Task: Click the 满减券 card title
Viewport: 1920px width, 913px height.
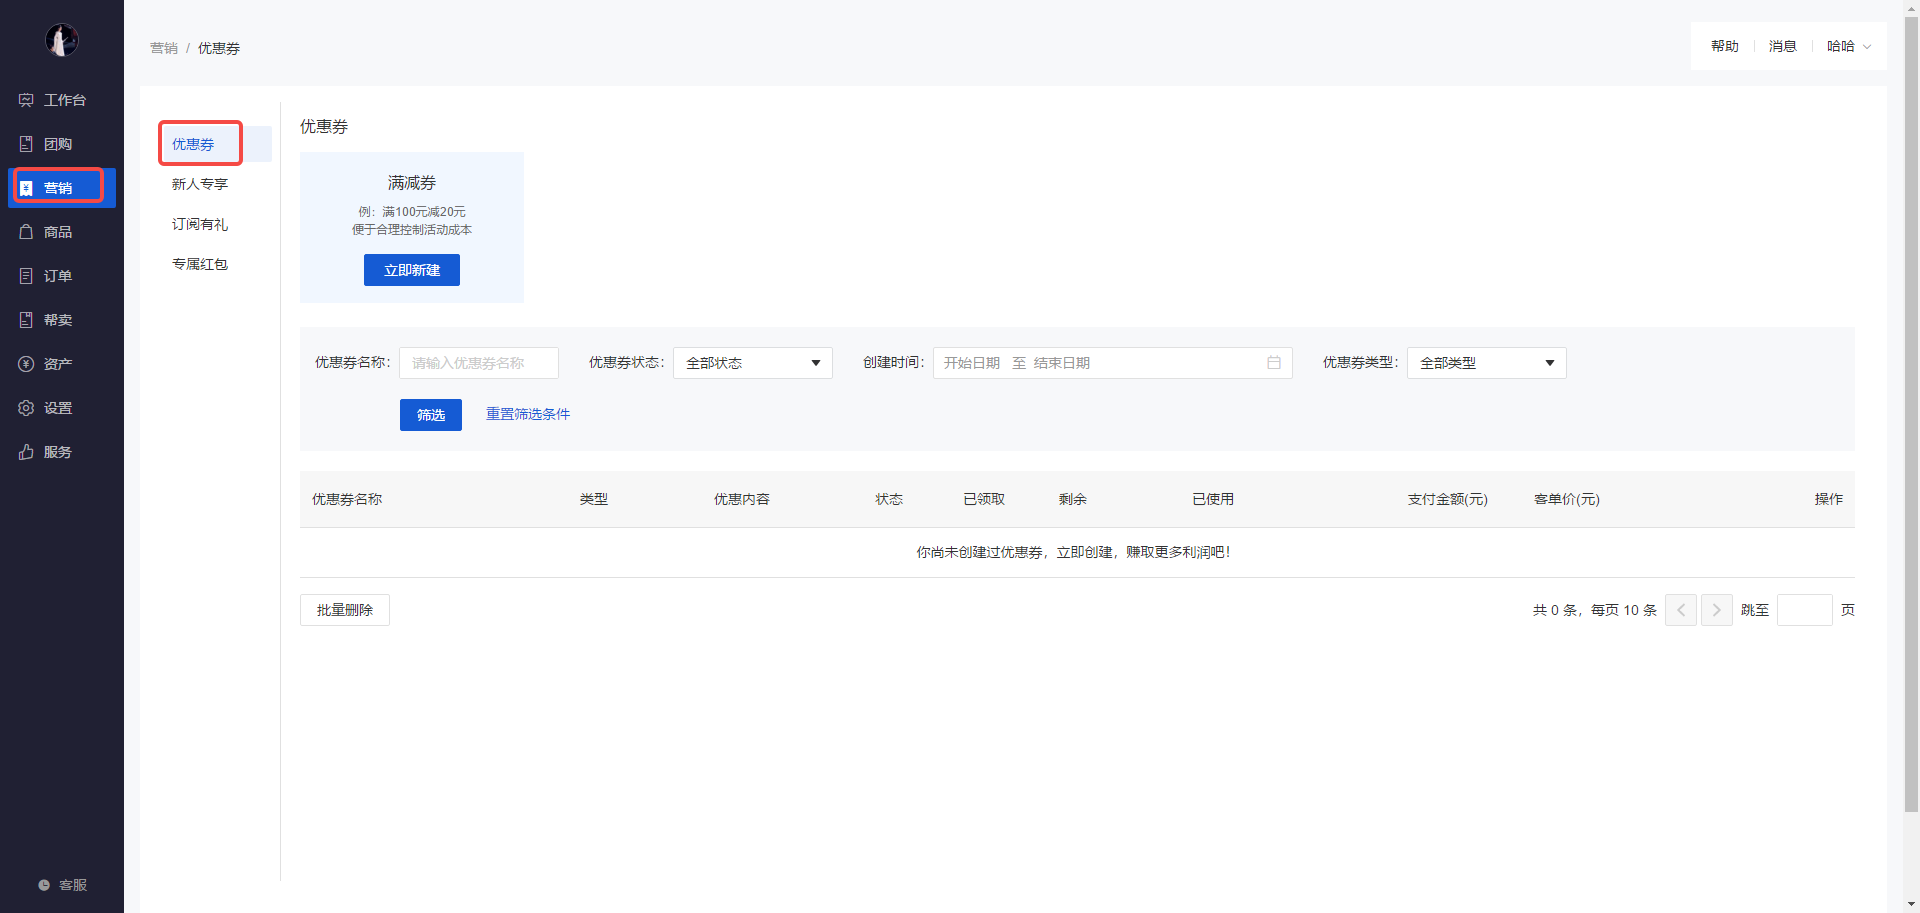Action: [412, 183]
